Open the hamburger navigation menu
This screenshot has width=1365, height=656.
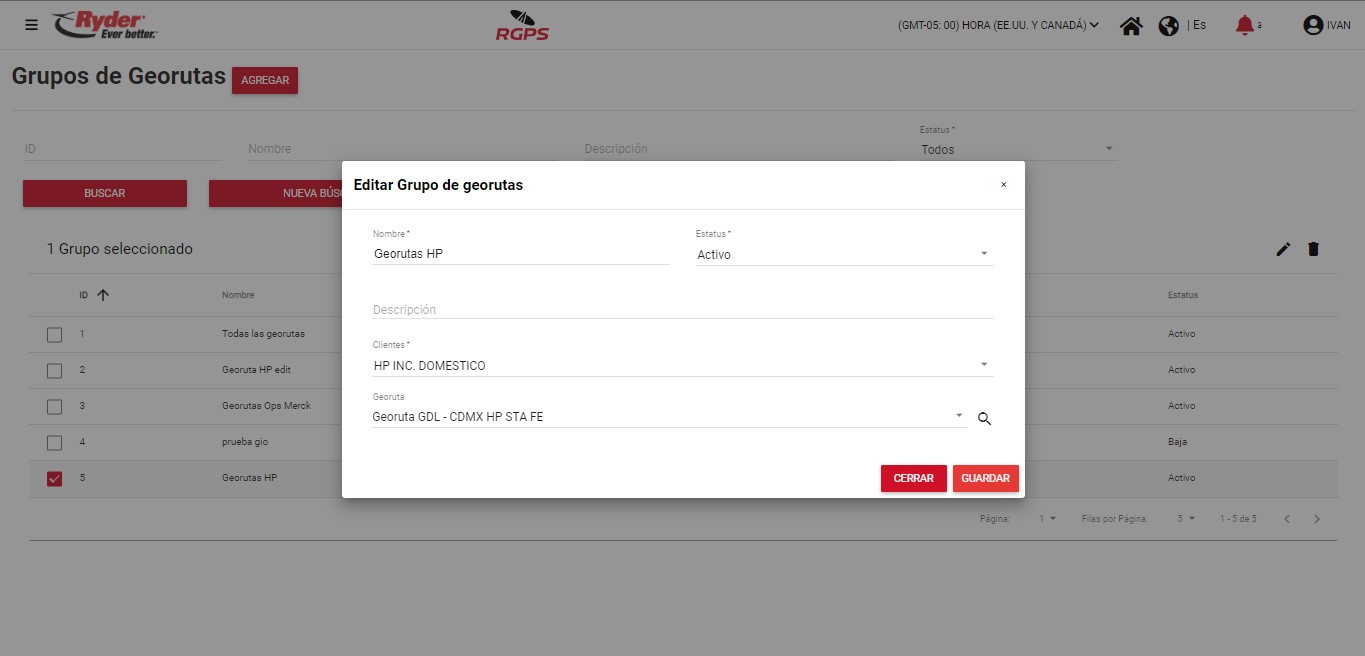click(x=31, y=25)
